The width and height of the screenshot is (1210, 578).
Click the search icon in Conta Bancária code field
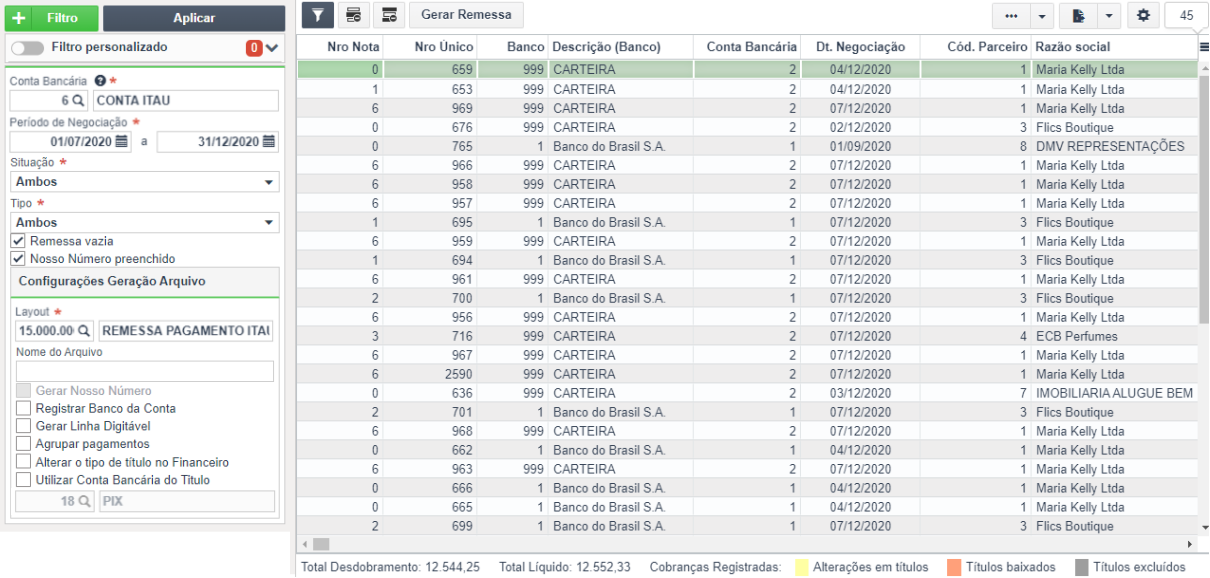(80, 101)
